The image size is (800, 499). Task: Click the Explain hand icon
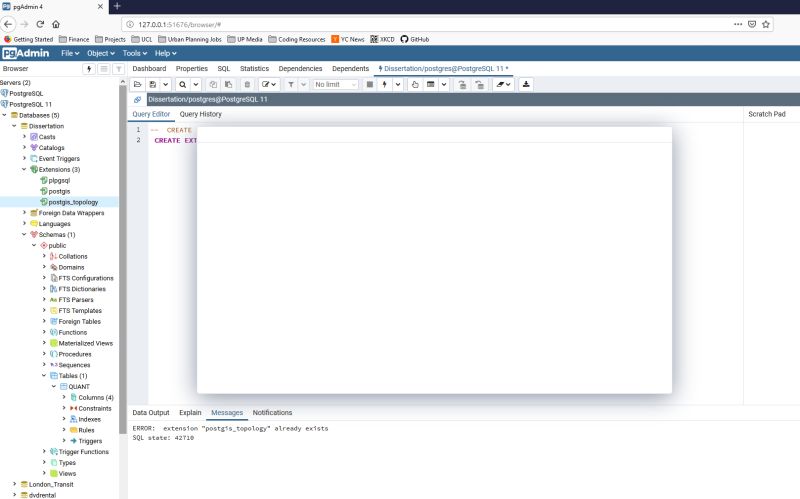click(415, 85)
